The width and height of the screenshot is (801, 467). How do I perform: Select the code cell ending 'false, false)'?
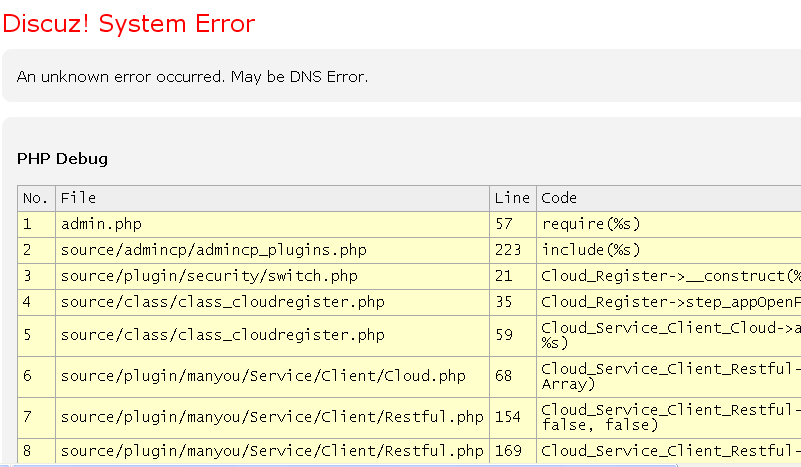(669, 417)
